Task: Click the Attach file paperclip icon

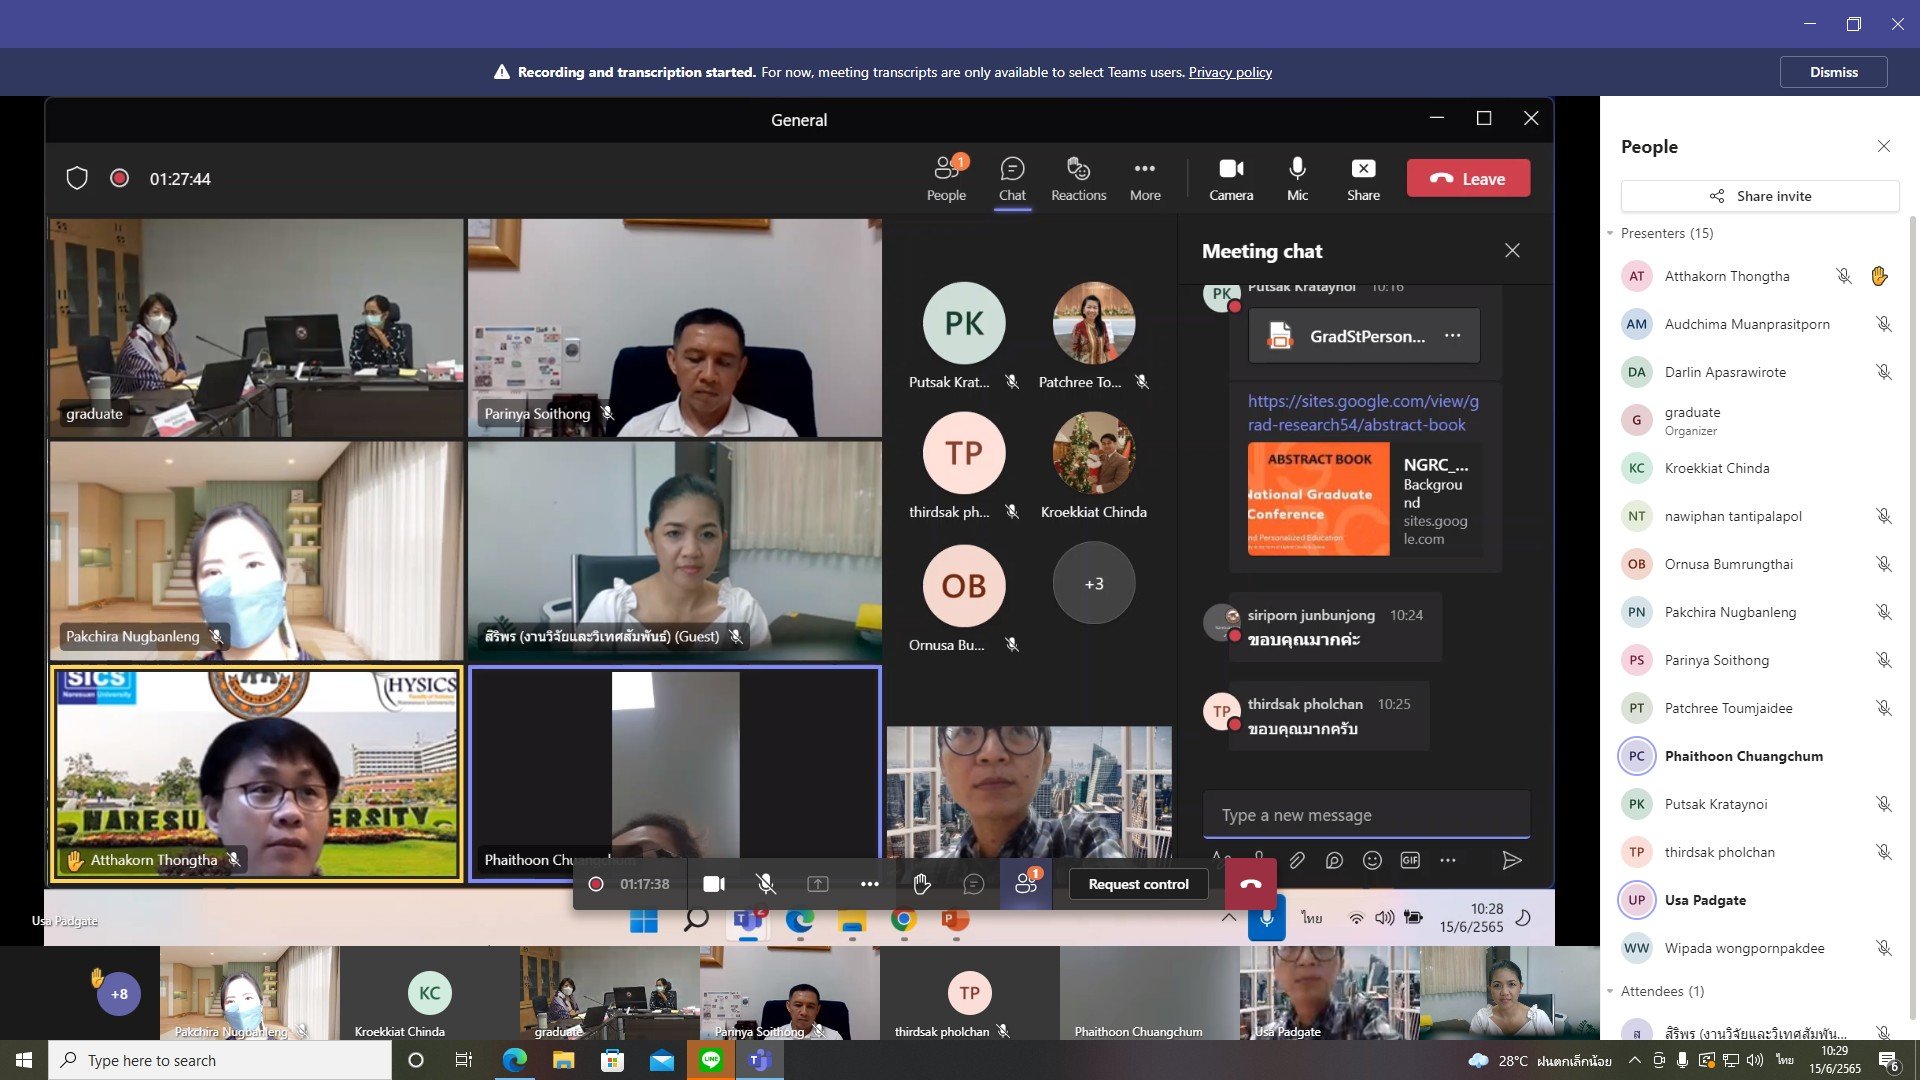Action: click(1297, 860)
